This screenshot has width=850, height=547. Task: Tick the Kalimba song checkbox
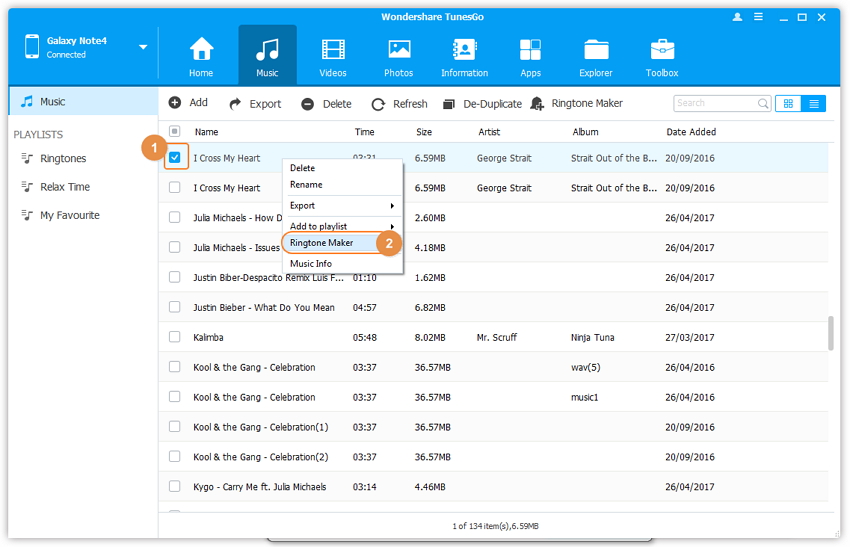pyautogui.click(x=175, y=337)
